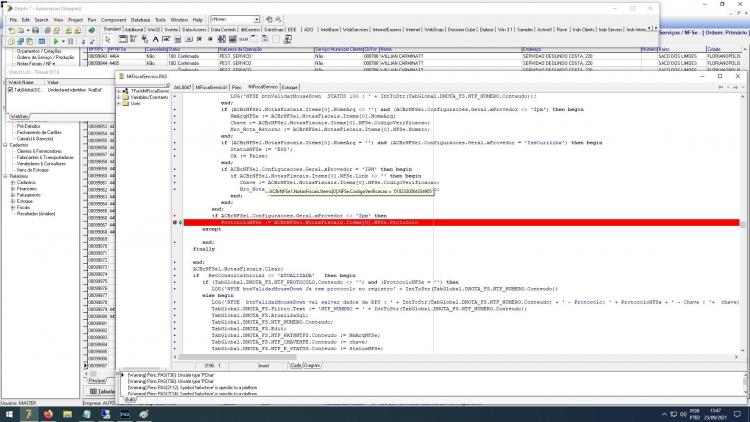Open the desktop '<None>' combo box dropdown

click(256, 19)
